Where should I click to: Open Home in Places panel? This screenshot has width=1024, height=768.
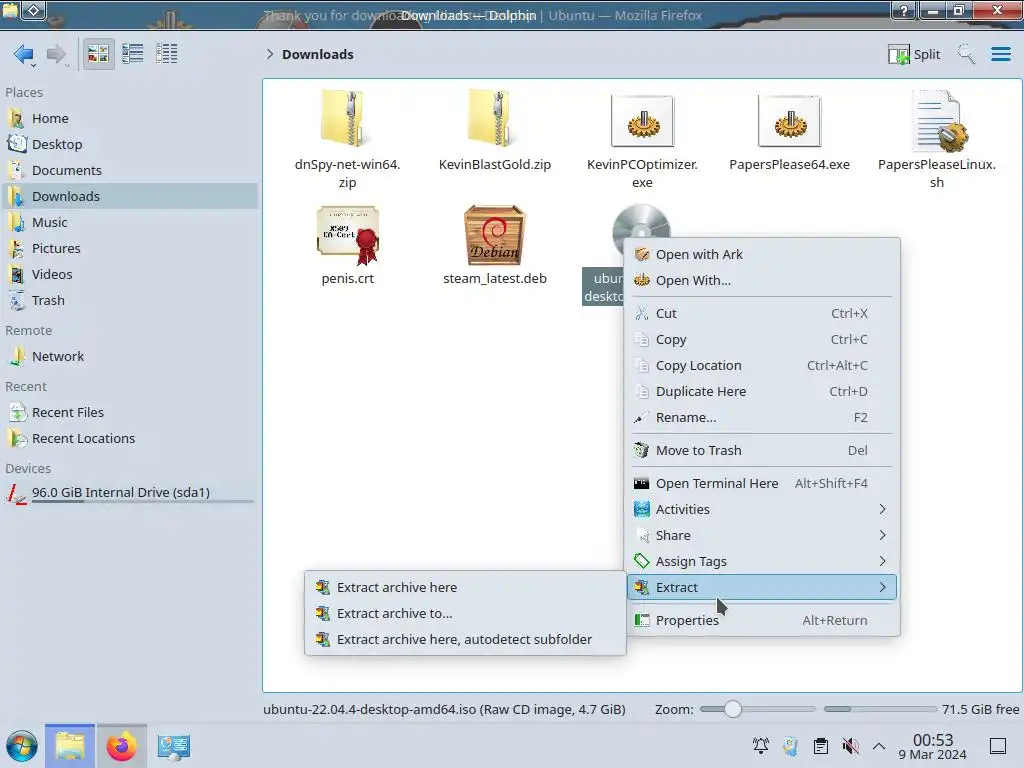click(131, 118)
